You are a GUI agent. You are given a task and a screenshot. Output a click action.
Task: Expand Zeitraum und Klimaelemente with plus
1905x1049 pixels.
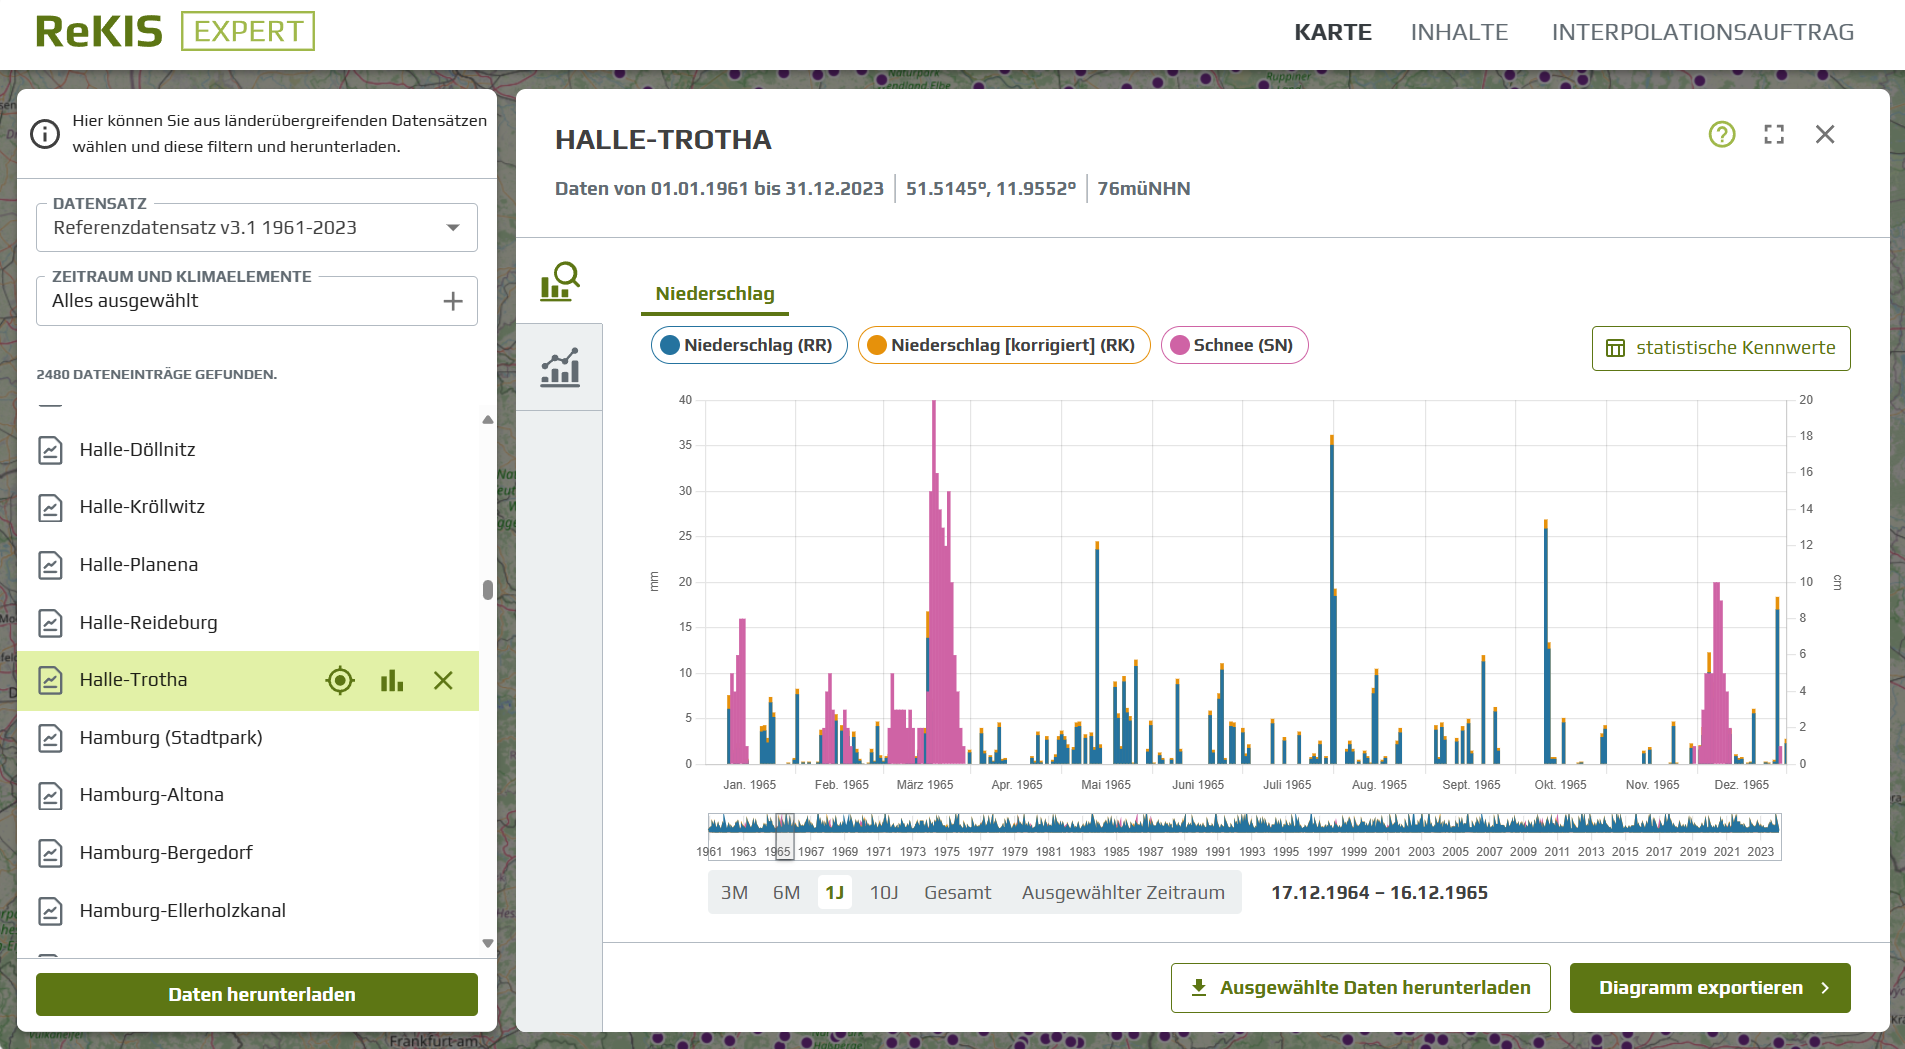coord(452,301)
